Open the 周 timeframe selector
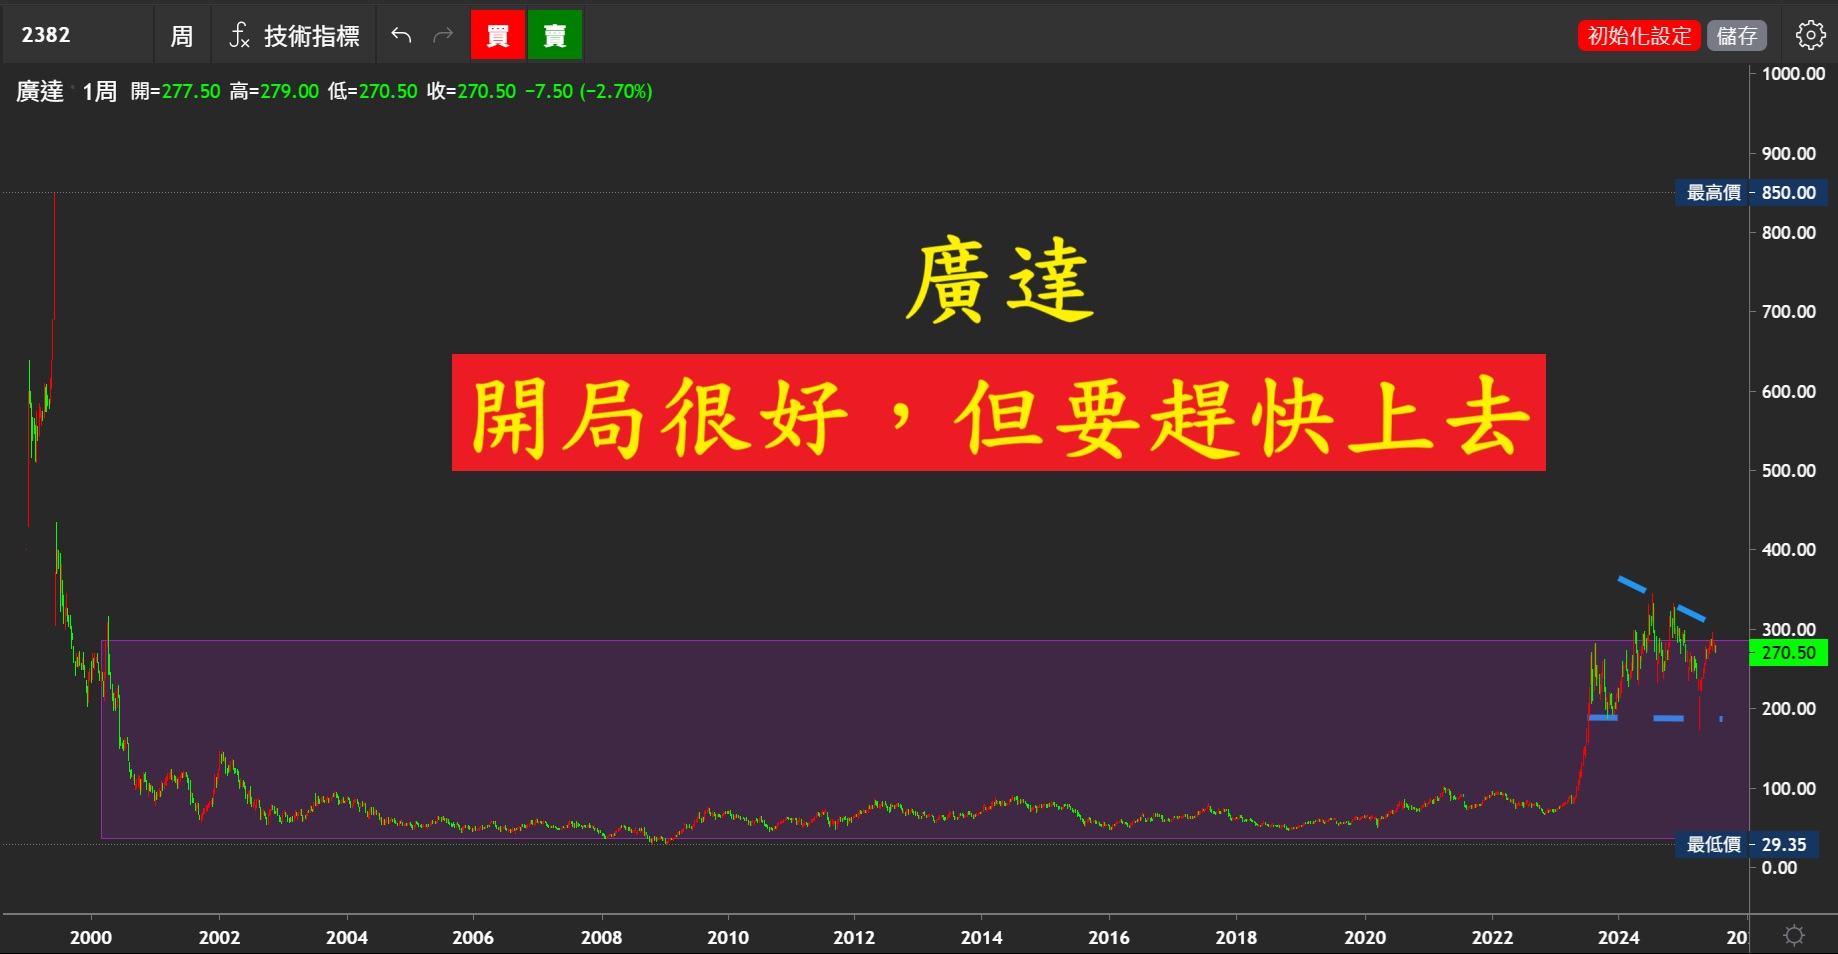 (182, 36)
